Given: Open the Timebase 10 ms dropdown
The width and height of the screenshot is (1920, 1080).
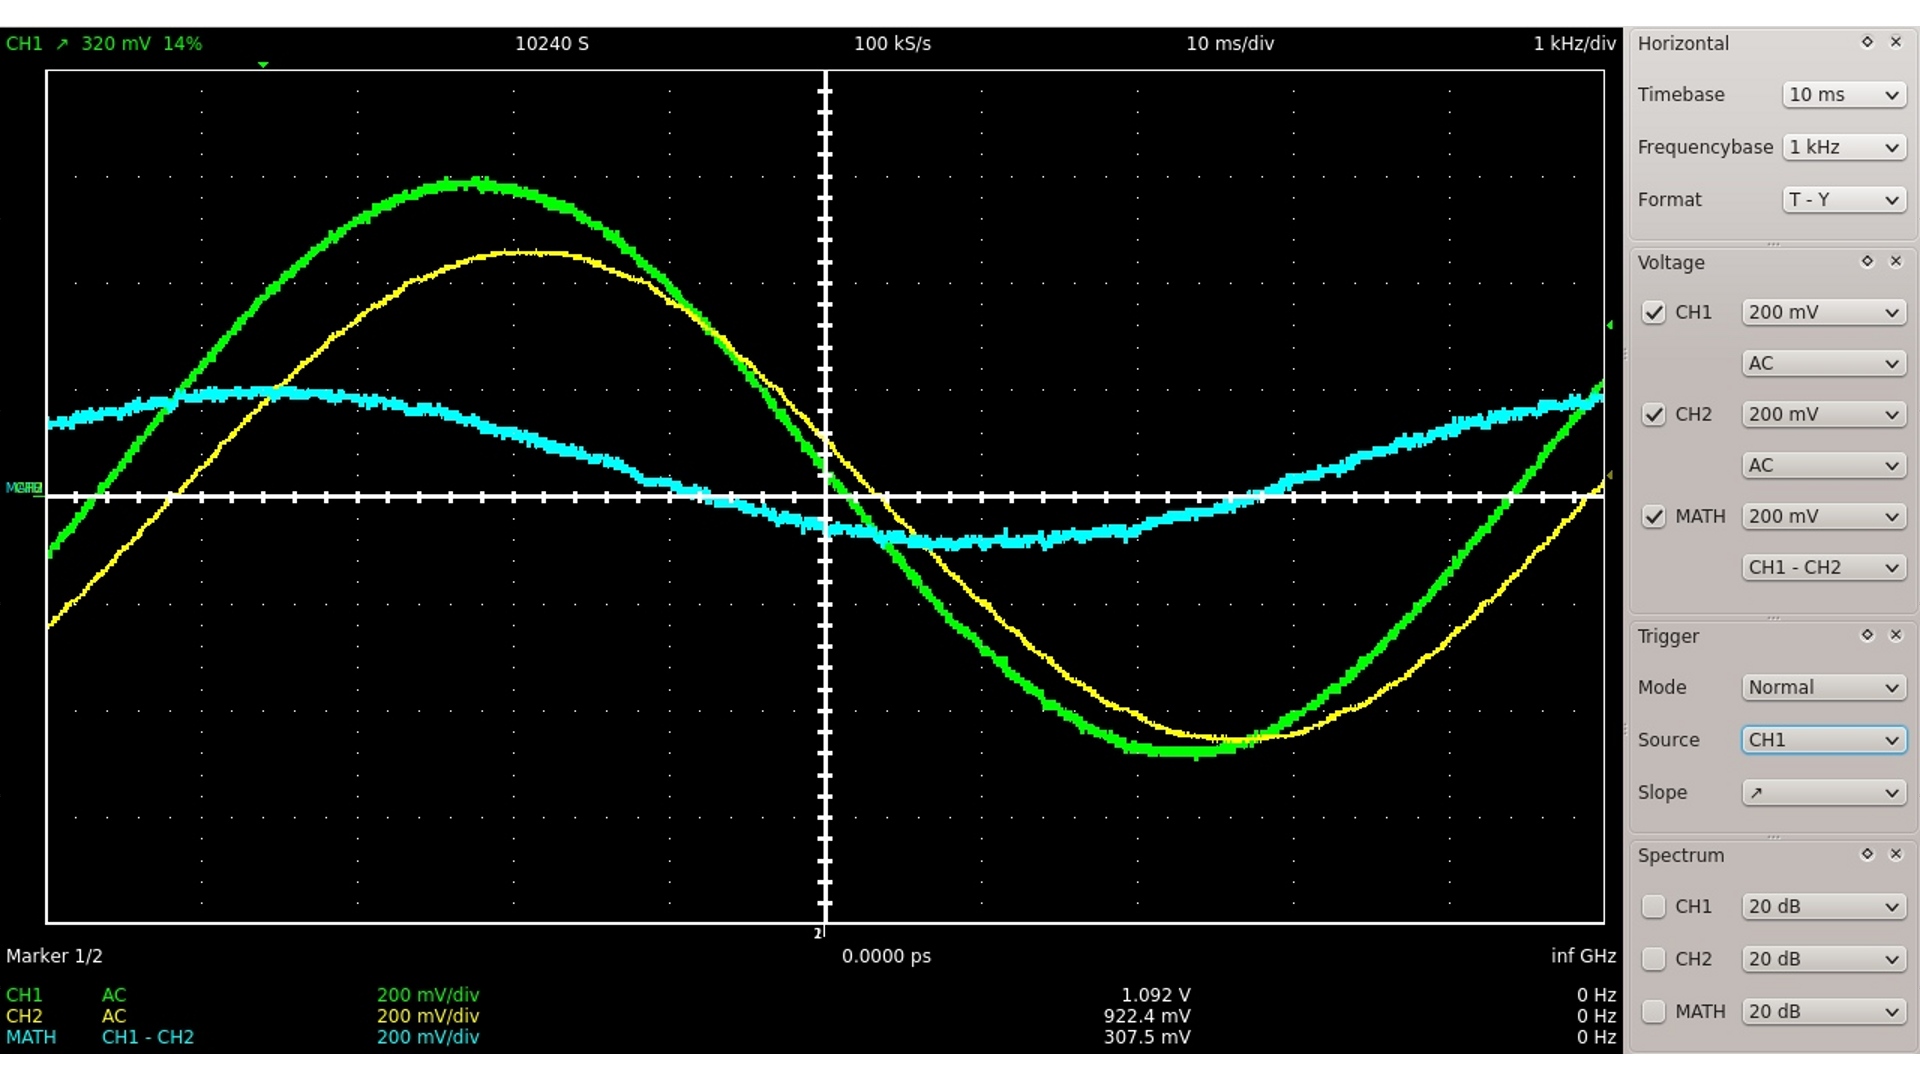Looking at the screenshot, I should (x=1843, y=95).
